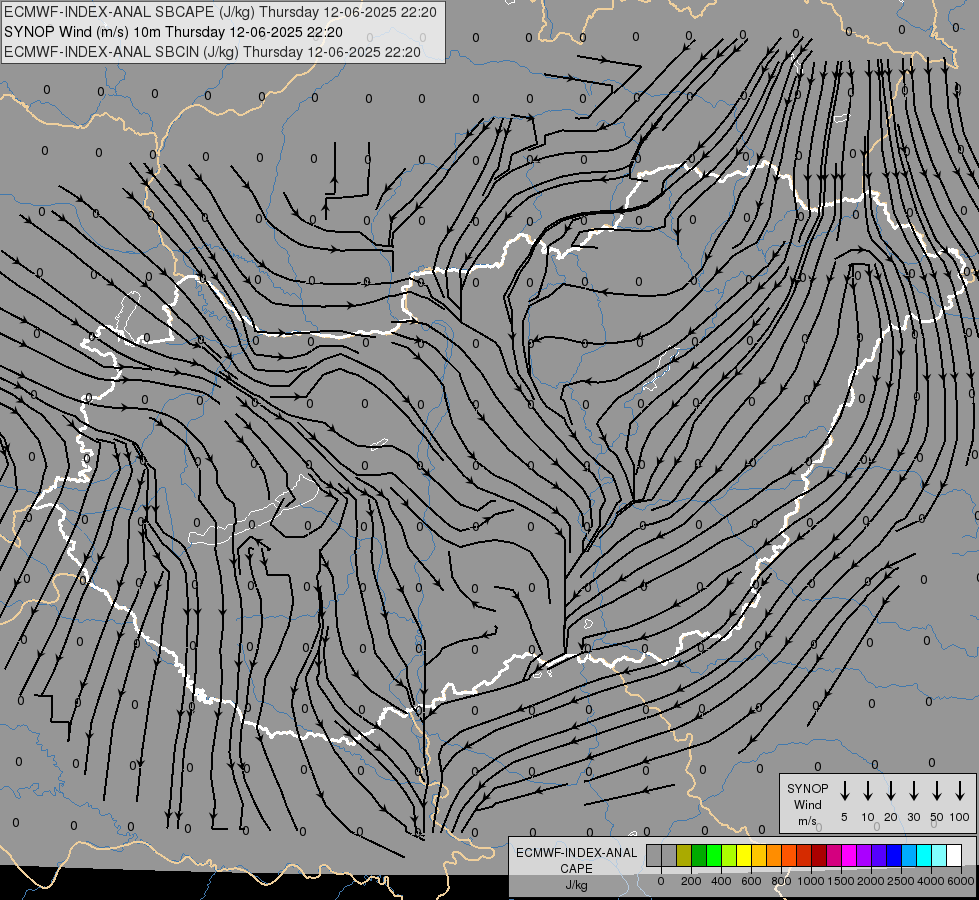The image size is (979, 900).
Task: Pick the pale cyan swatch after 4000
Action: [x=939, y=856]
